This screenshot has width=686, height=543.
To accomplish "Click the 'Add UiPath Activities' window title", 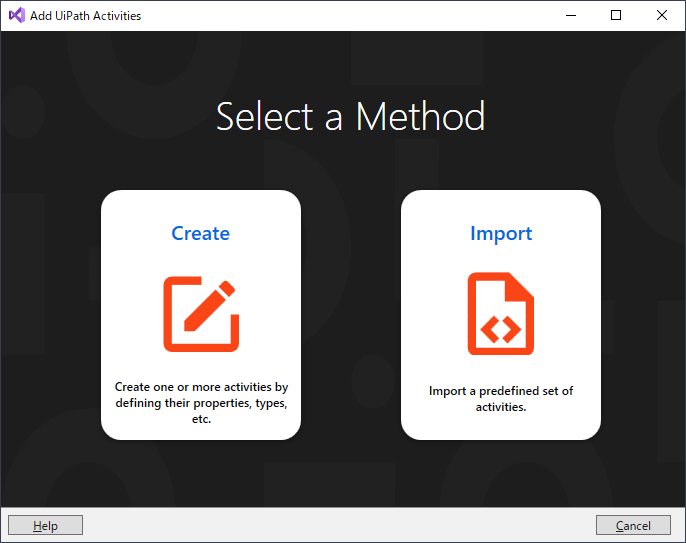I will (85, 16).
